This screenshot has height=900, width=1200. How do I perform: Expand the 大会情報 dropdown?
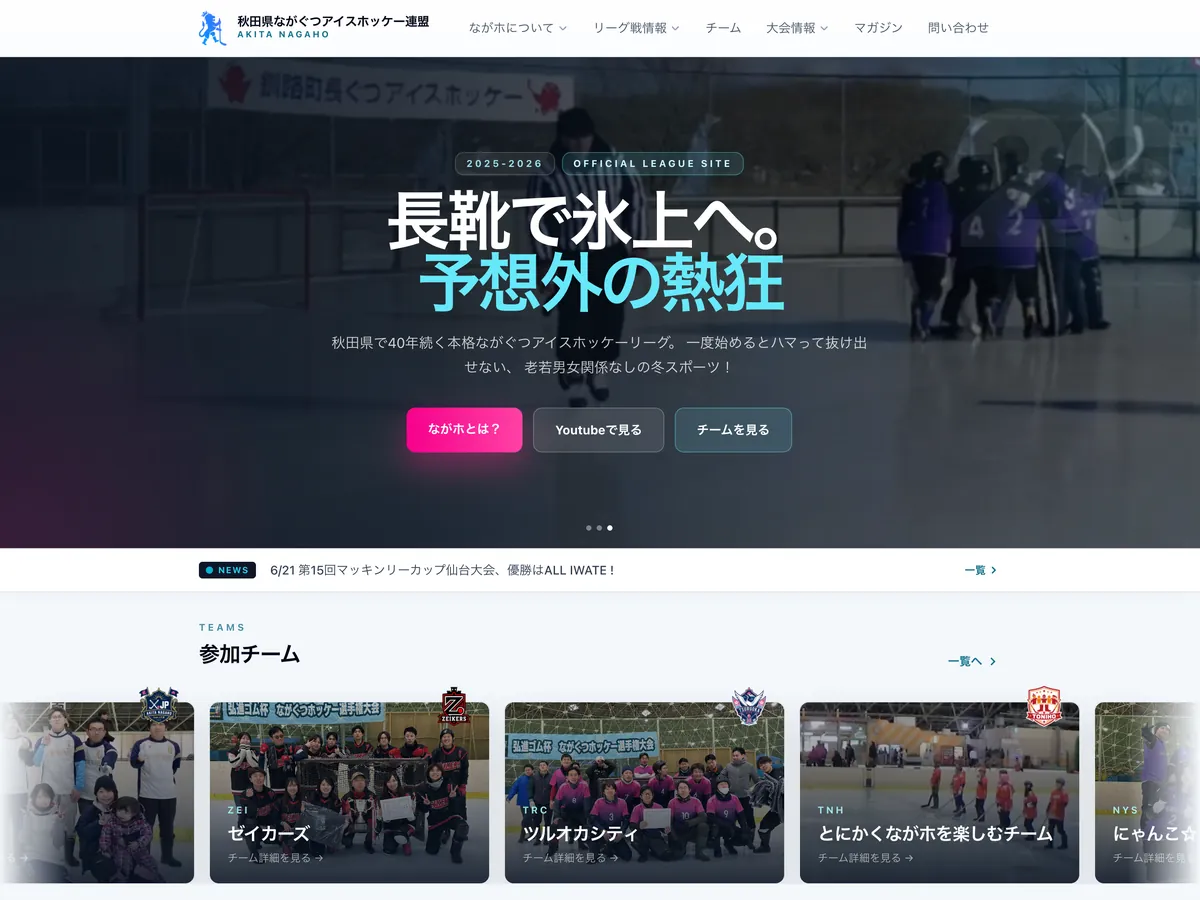coord(797,28)
